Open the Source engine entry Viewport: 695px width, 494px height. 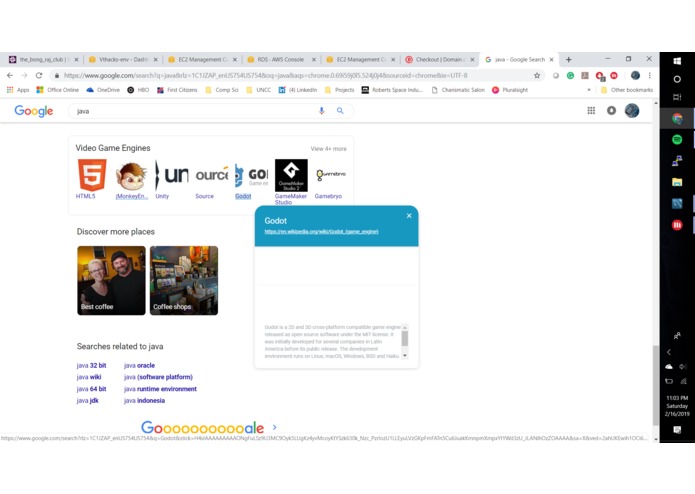pos(204,196)
